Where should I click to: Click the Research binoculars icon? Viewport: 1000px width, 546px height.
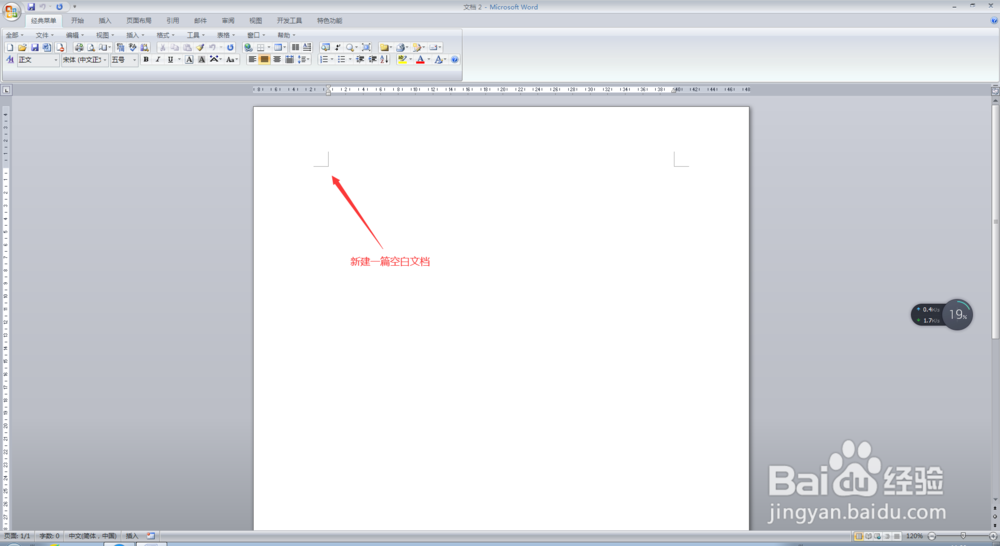(145, 47)
